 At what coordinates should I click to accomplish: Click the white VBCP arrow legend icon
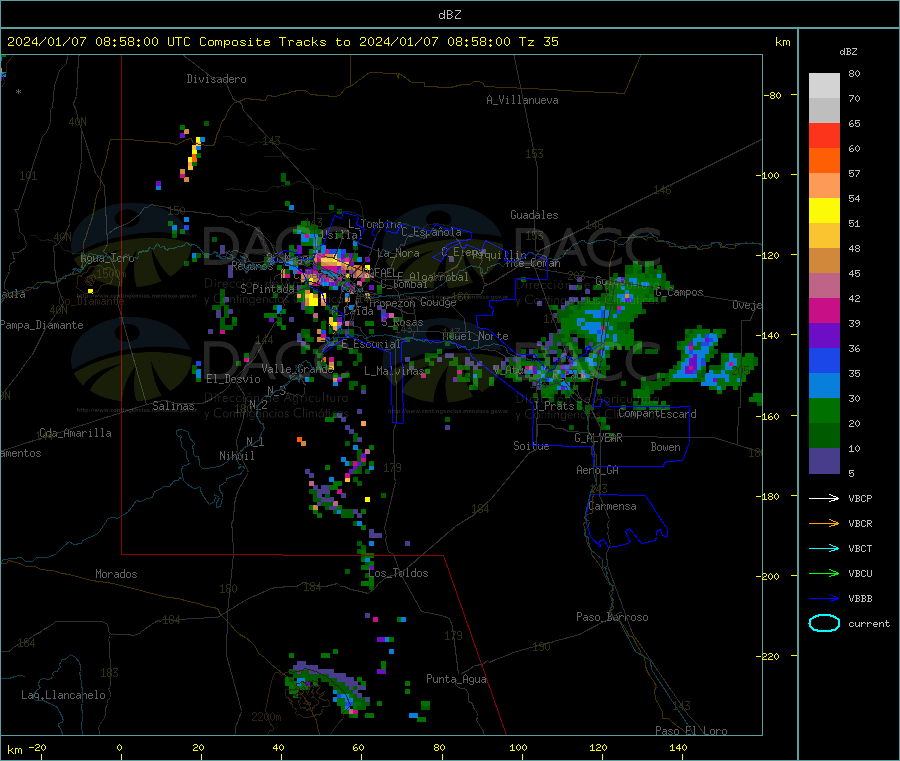tap(824, 498)
